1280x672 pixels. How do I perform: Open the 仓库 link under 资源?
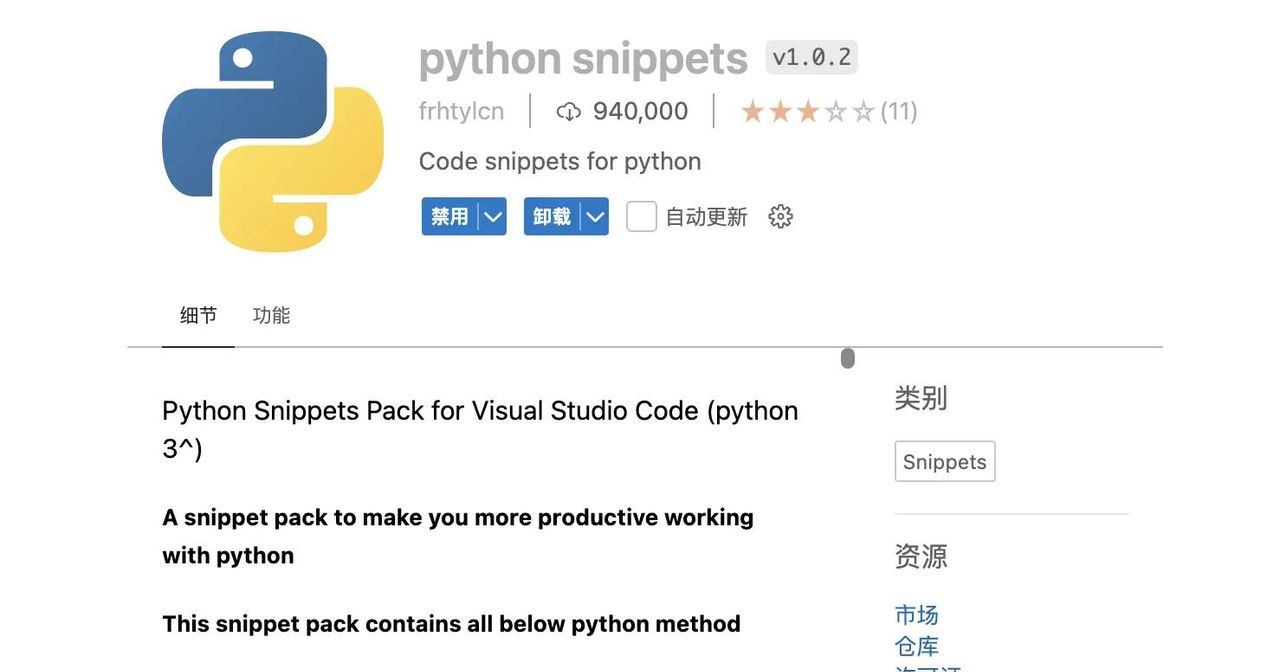pyautogui.click(x=917, y=645)
